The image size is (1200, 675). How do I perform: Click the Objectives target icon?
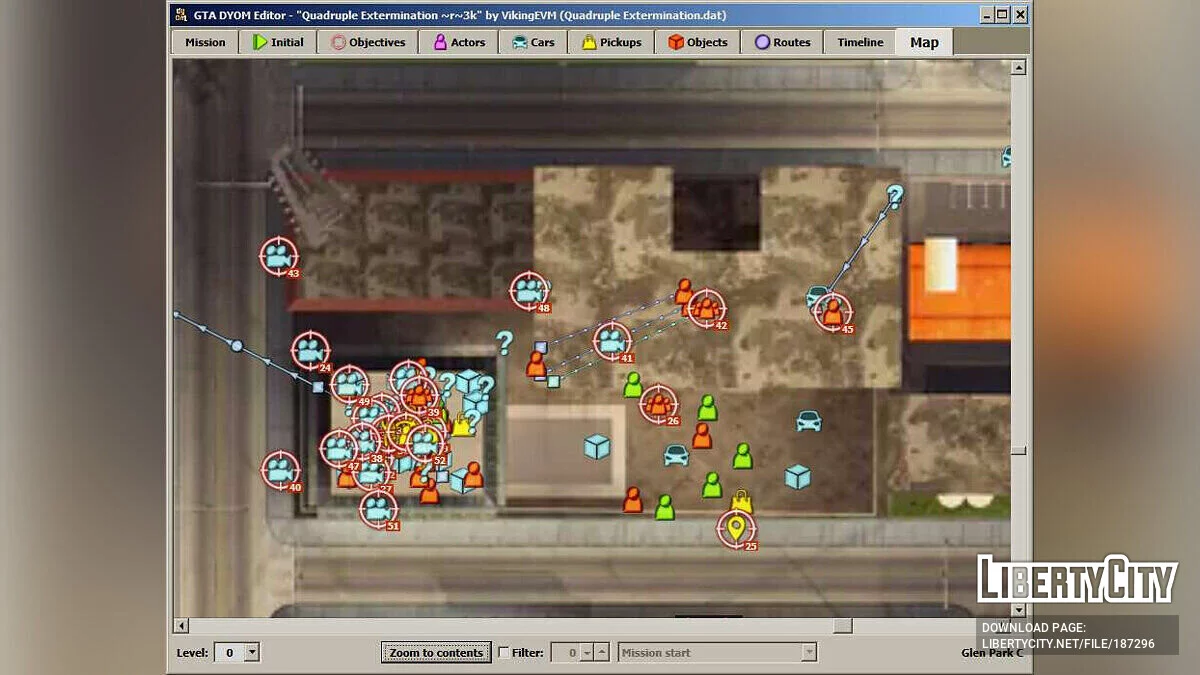pyautogui.click(x=337, y=42)
